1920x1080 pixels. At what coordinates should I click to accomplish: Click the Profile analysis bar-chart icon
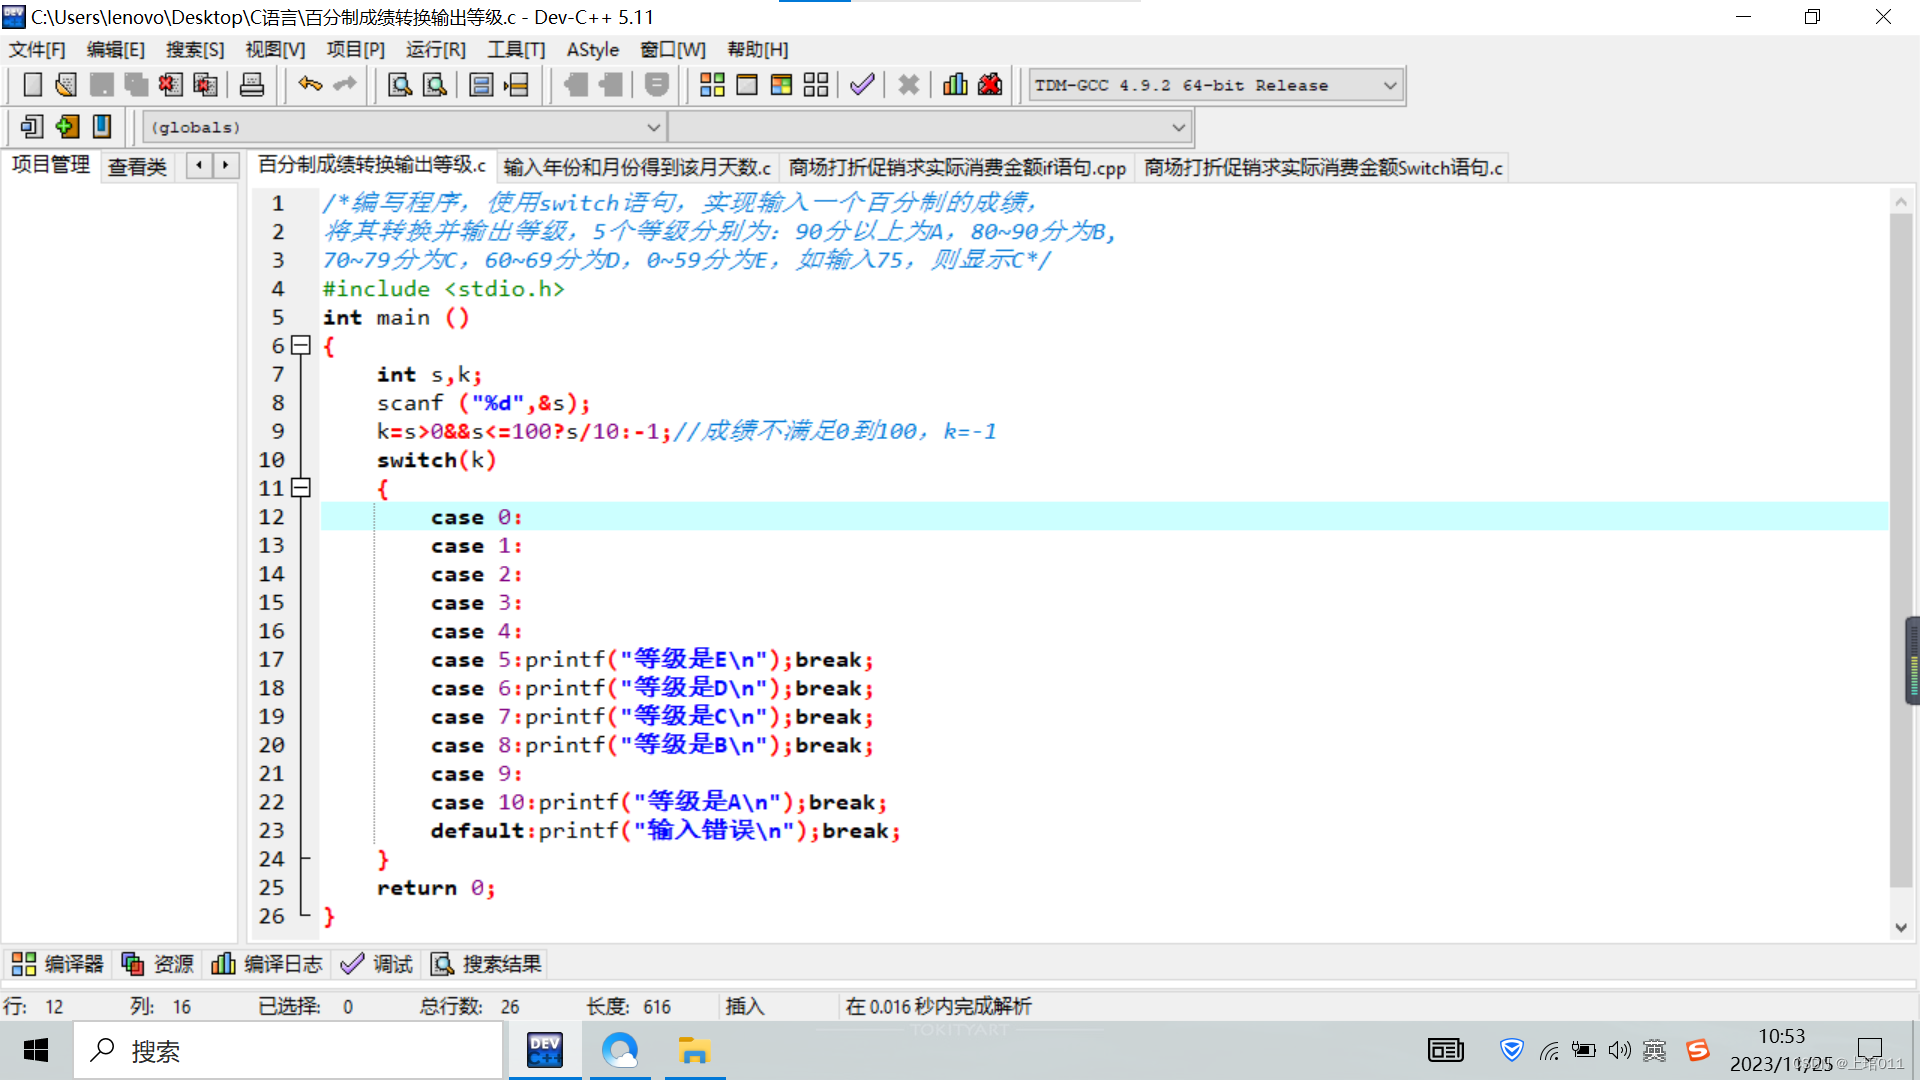[955, 85]
